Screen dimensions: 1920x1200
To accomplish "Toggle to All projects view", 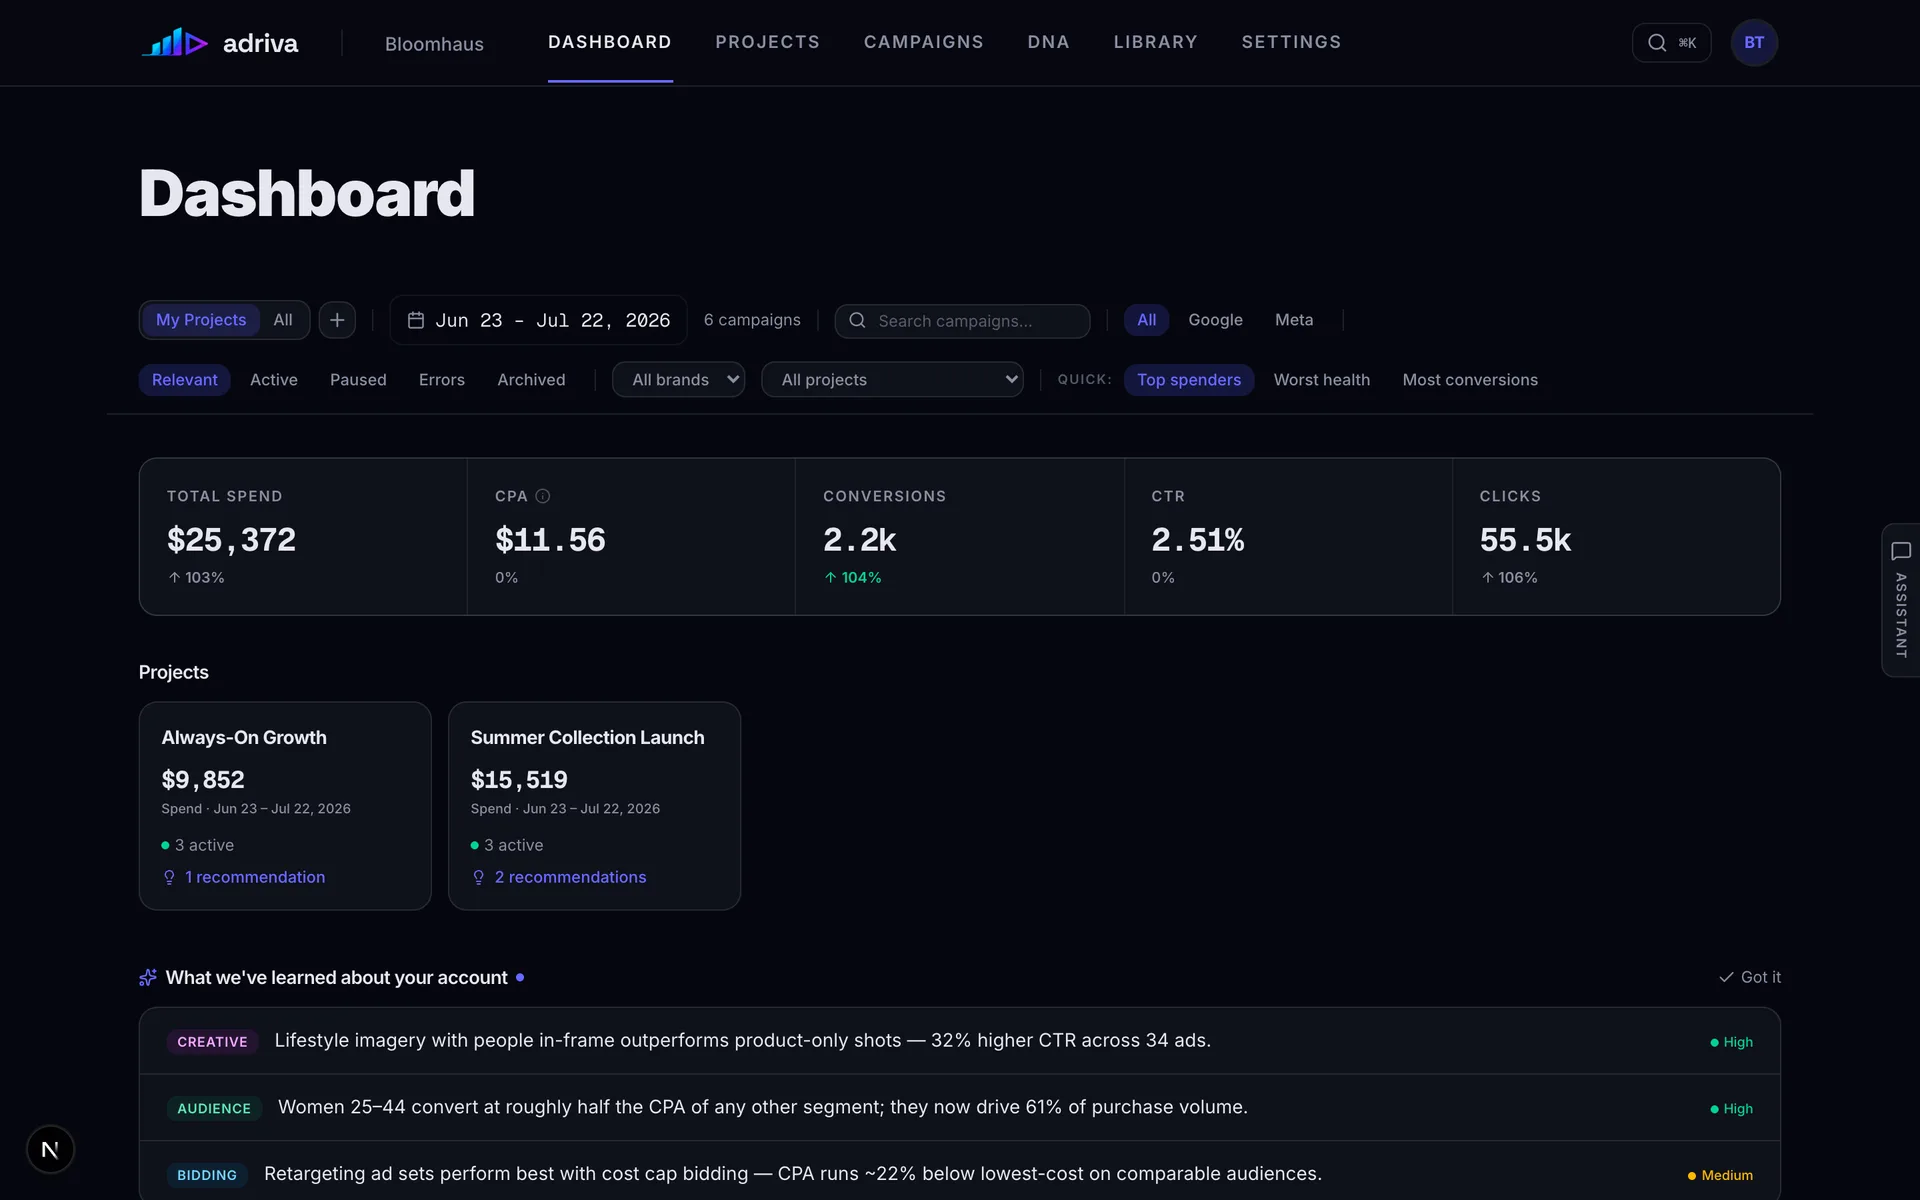I will [283, 320].
